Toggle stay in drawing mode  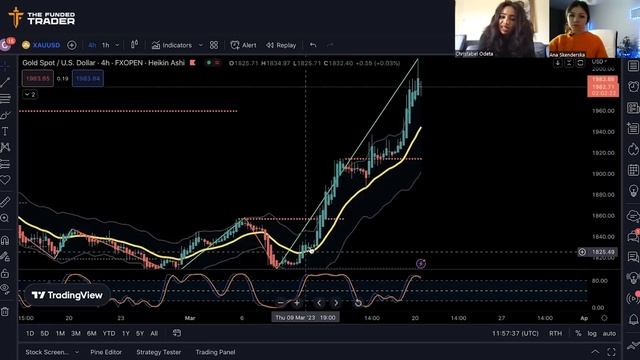tap(5, 257)
